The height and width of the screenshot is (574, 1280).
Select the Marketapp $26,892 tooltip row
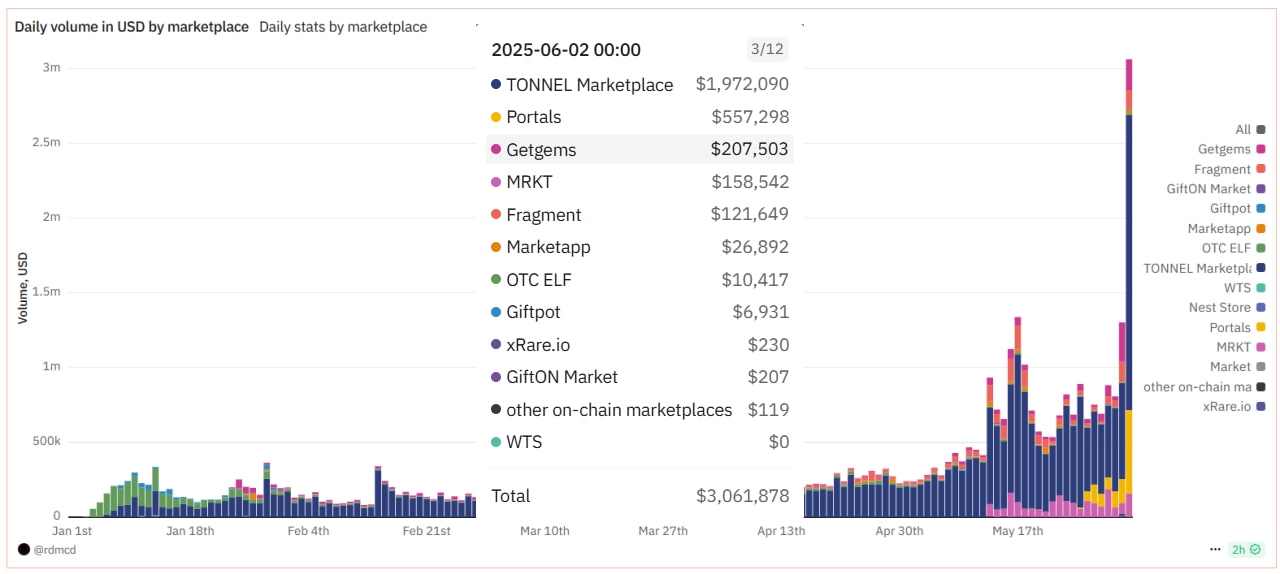coord(640,247)
